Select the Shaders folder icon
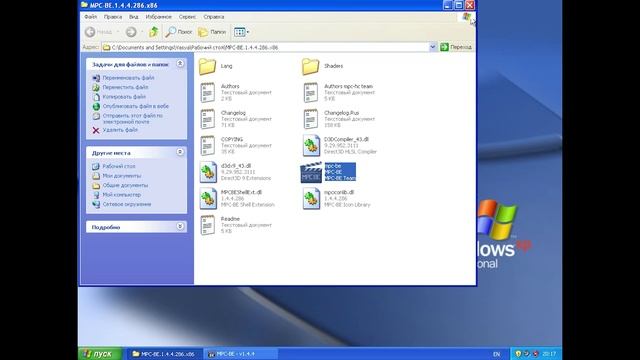Image resolution: width=640 pixels, height=360 pixels. click(x=310, y=66)
